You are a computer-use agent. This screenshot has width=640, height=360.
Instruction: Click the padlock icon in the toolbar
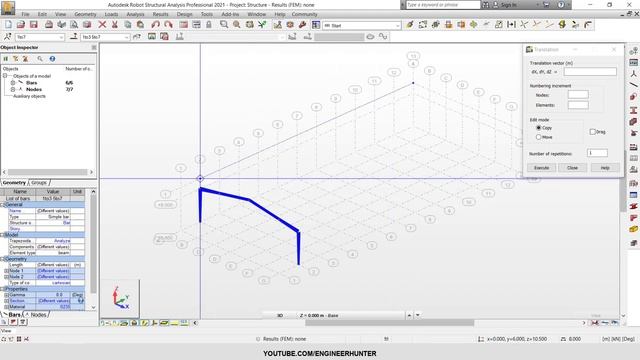click(x=209, y=25)
